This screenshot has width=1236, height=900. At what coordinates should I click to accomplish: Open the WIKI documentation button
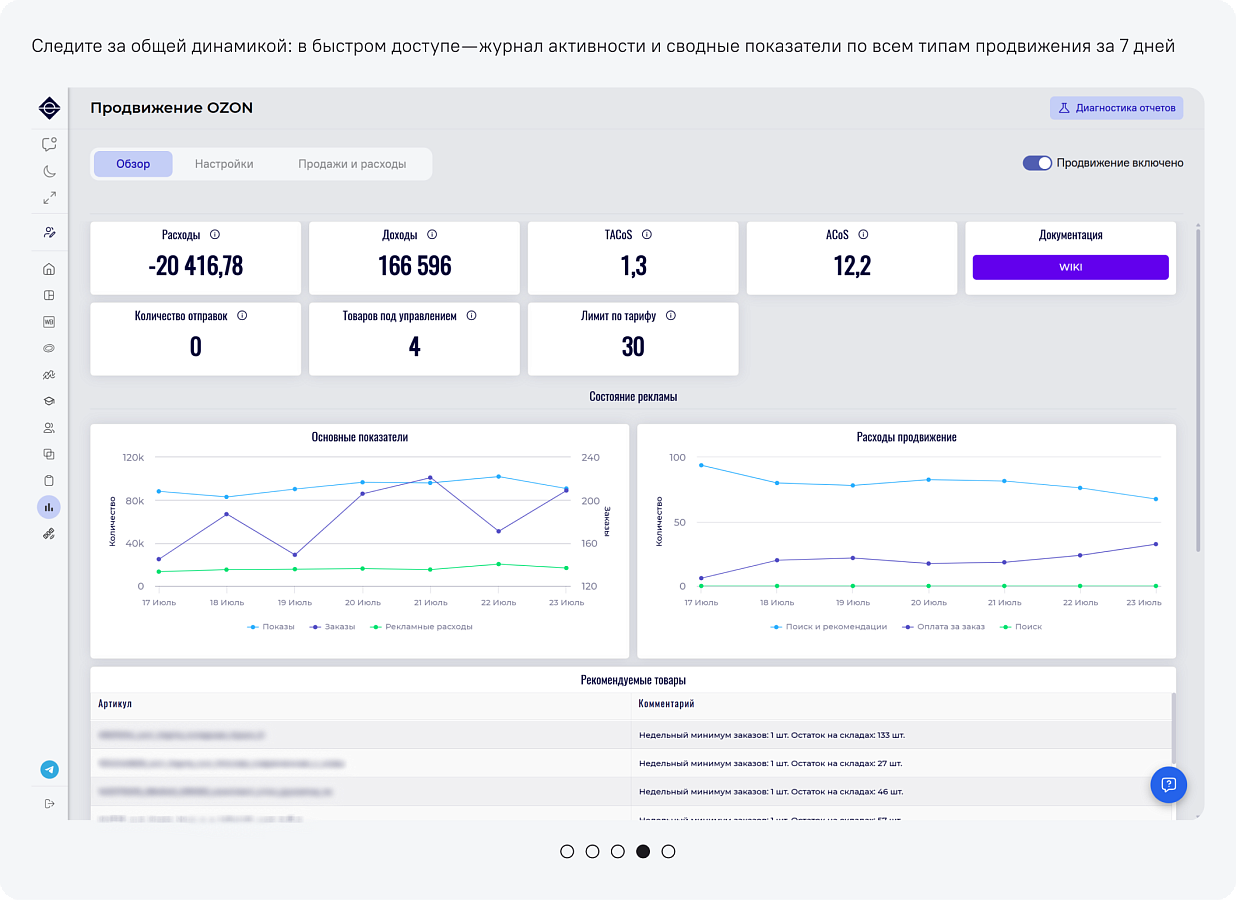point(1070,267)
